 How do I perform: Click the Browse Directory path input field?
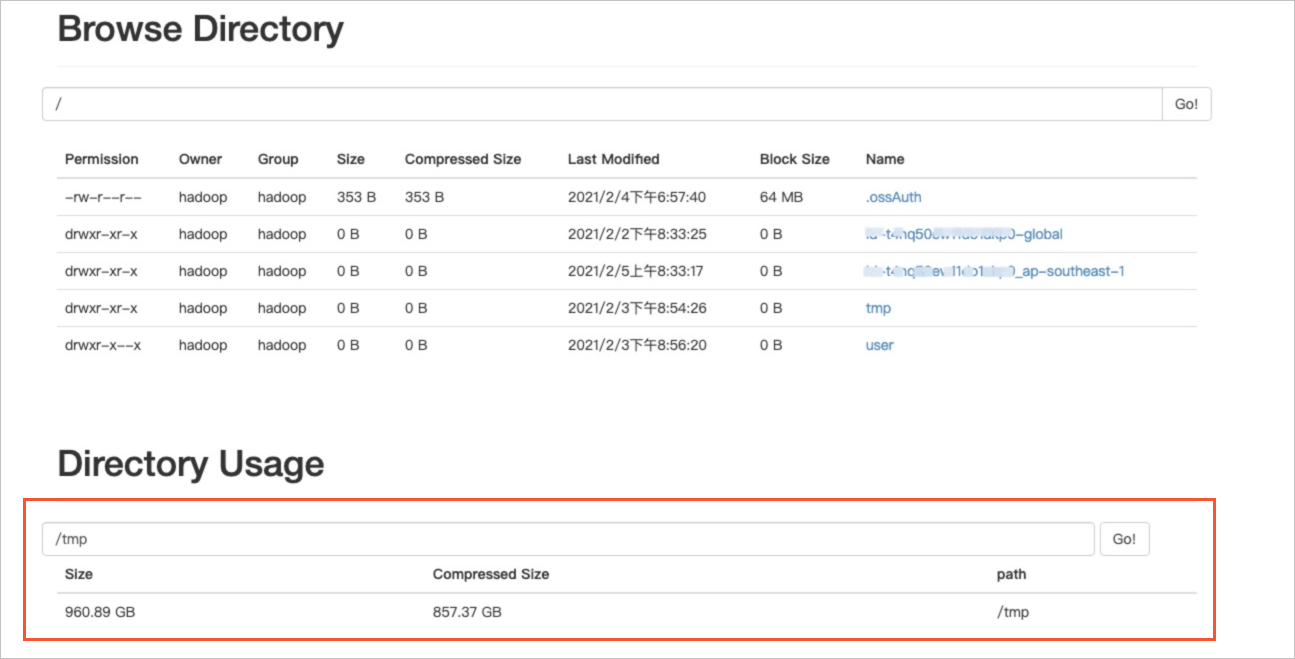point(601,104)
